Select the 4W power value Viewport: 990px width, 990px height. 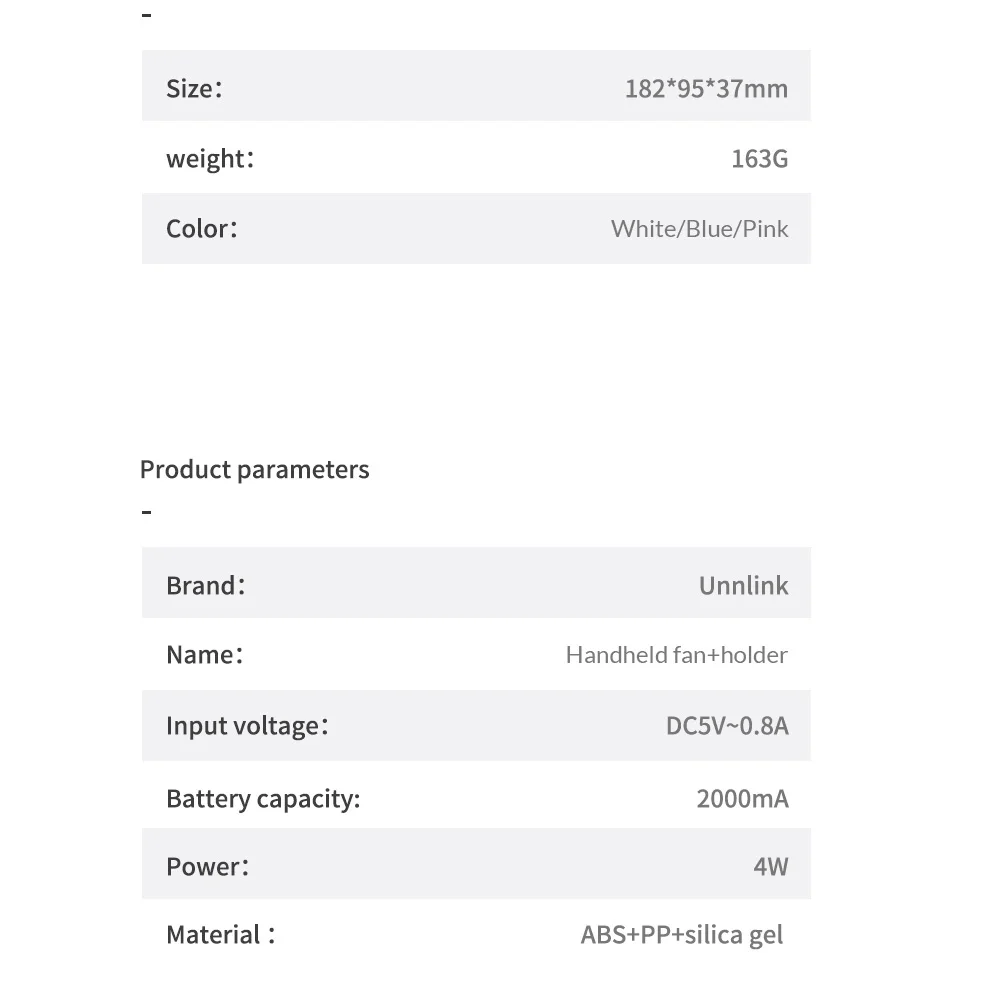[x=770, y=866]
